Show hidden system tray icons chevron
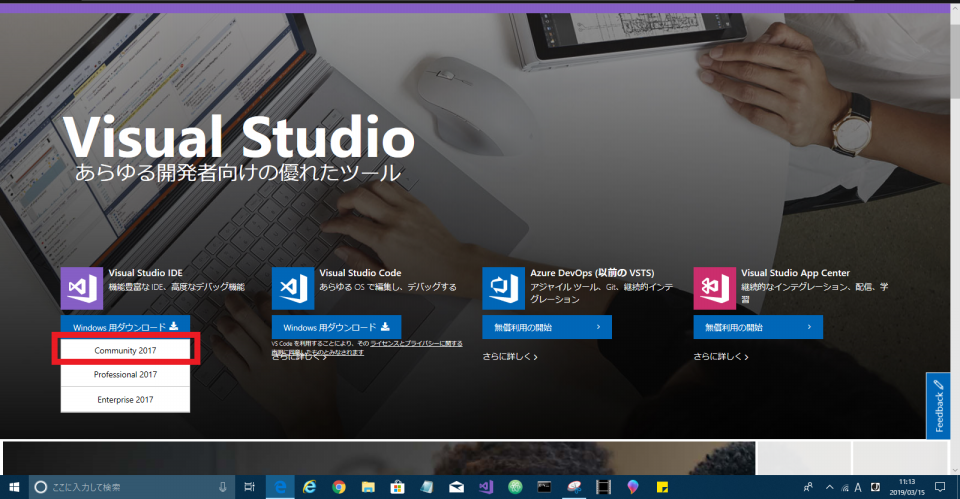 pos(830,487)
